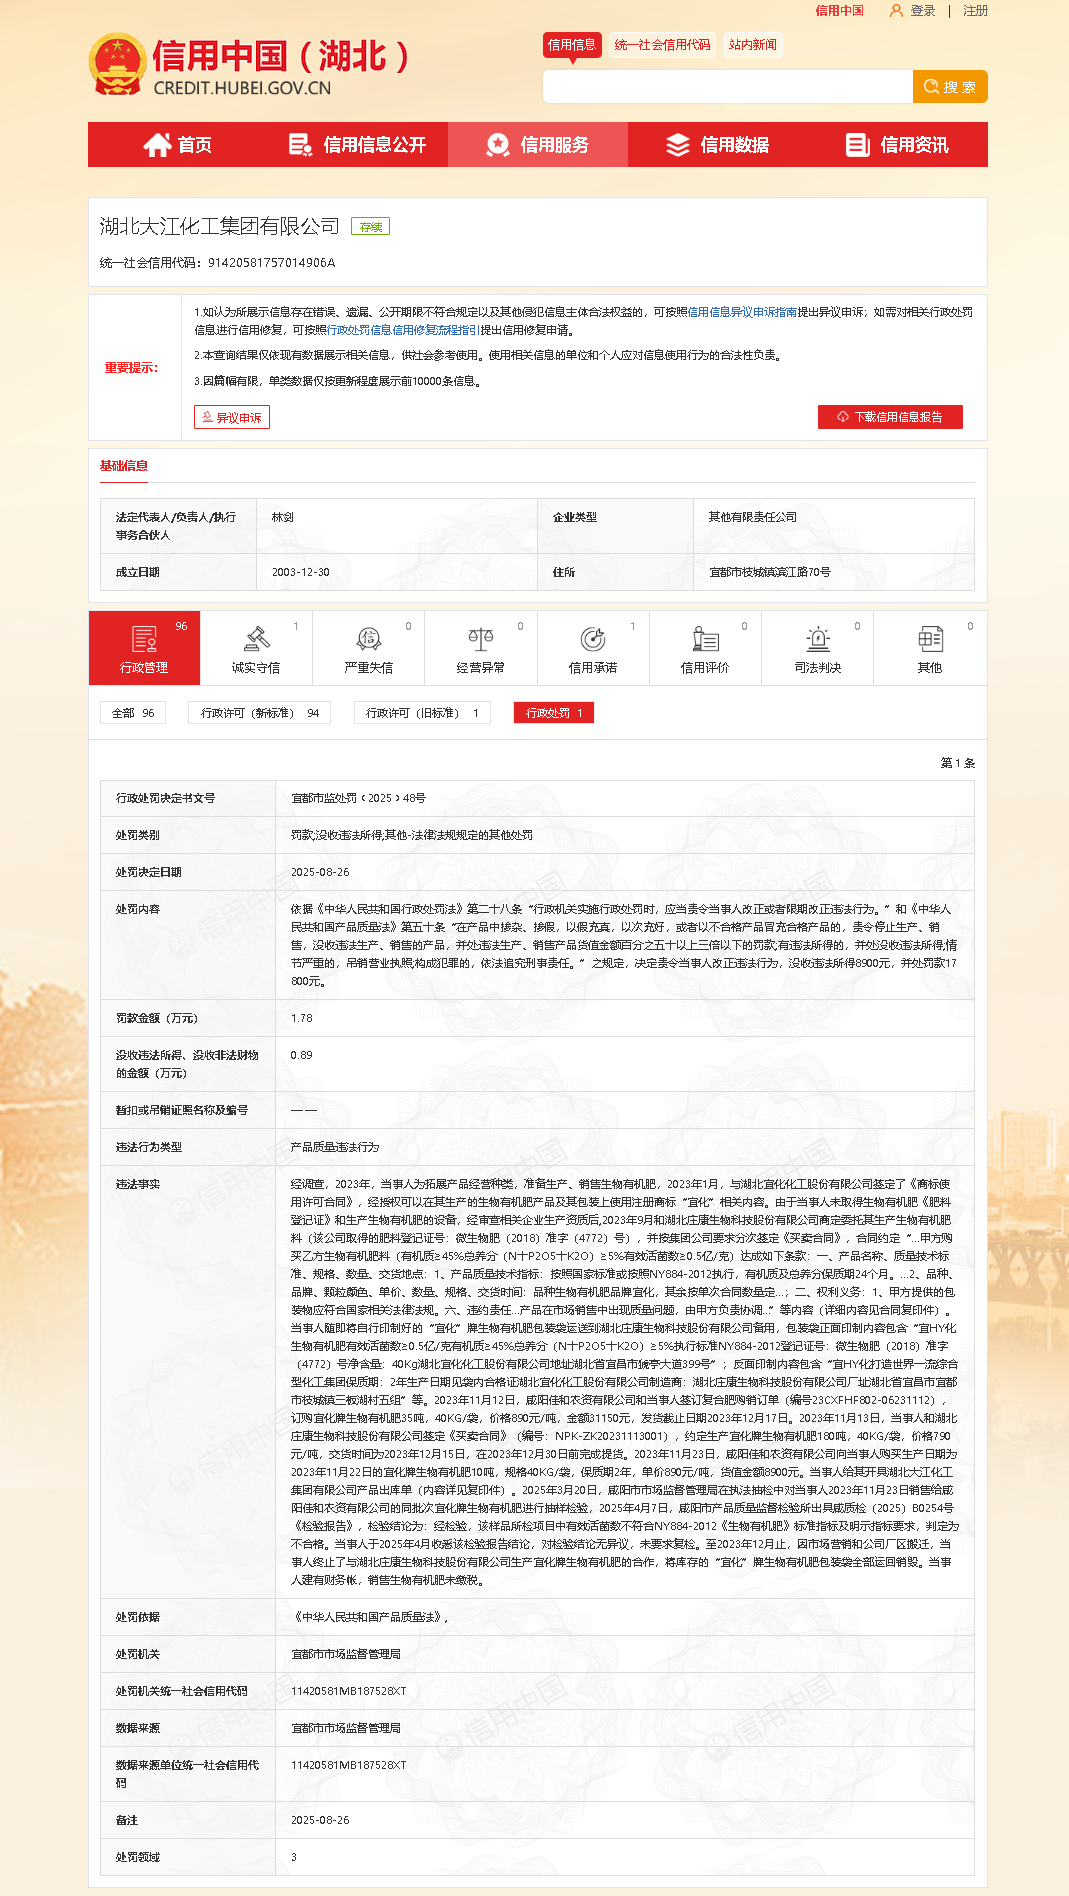Click penalty basis 《中华人民共和国产品质量法》
The image size is (1069, 1896).
(x=367, y=1617)
